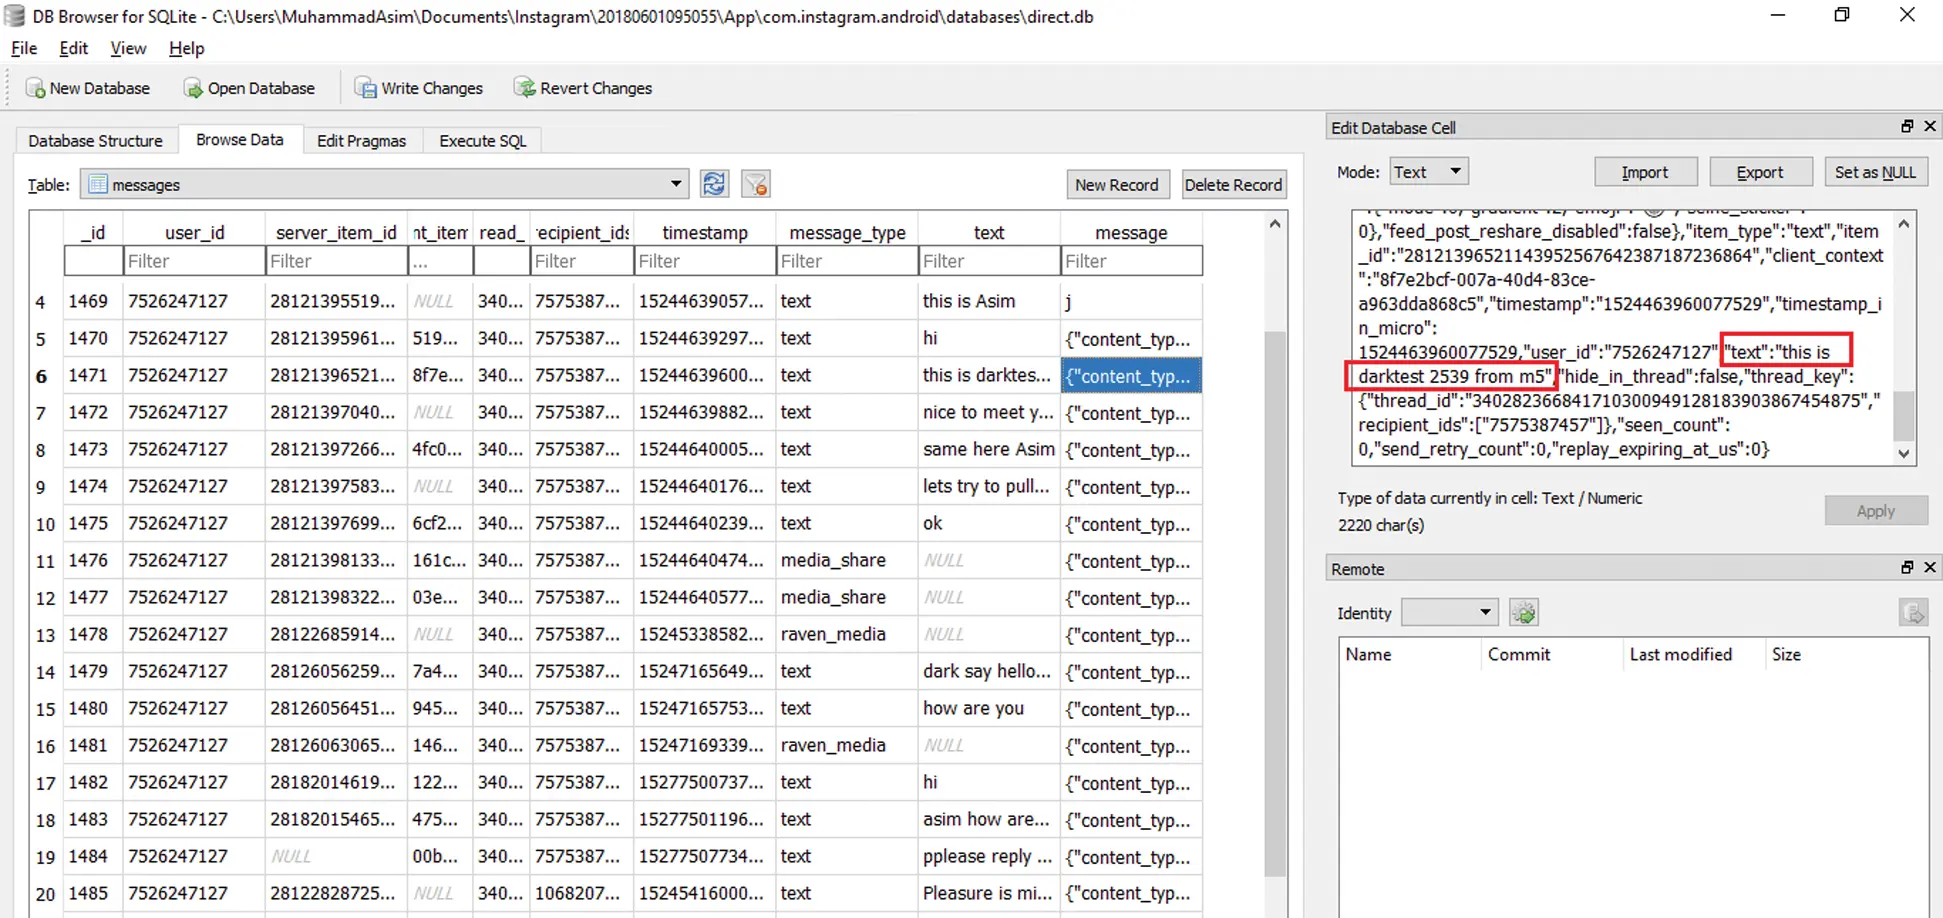
Task: Click the server_item_id filter field
Action: (337, 261)
